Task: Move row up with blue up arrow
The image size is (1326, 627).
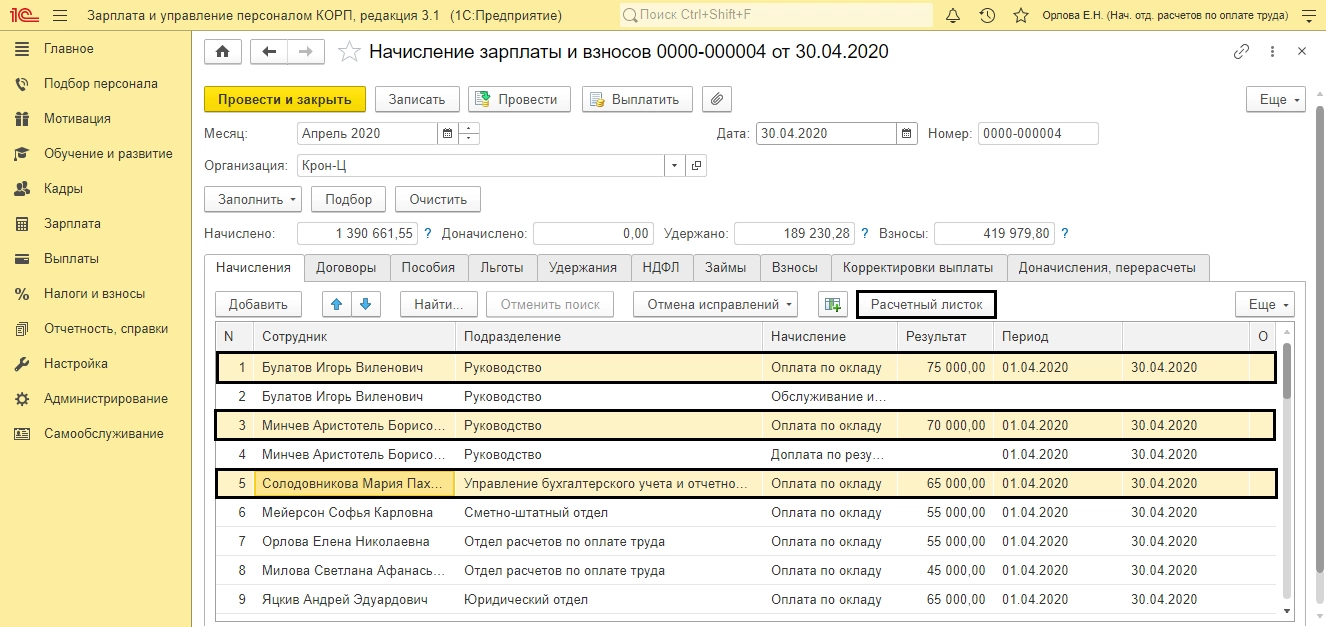Action: 337,304
